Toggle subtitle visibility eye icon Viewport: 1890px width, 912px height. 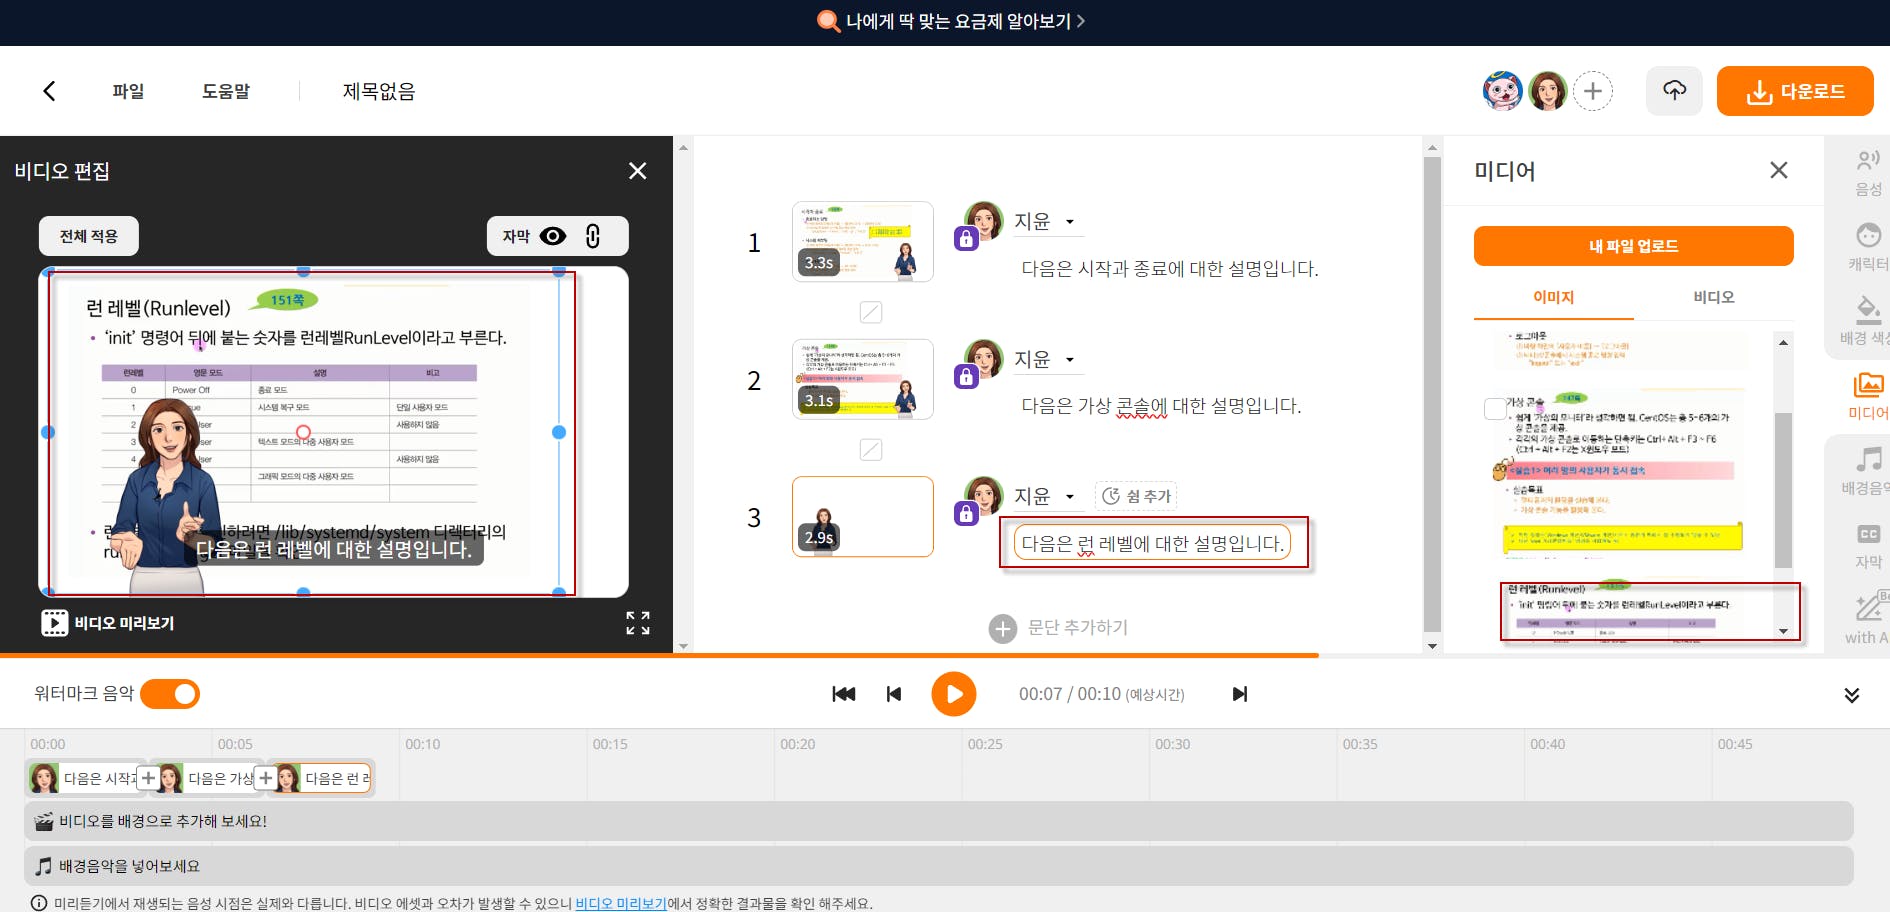click(553, 236)
